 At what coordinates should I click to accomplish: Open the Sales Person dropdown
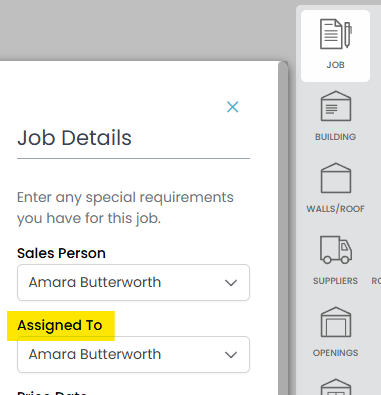(133, 283)
